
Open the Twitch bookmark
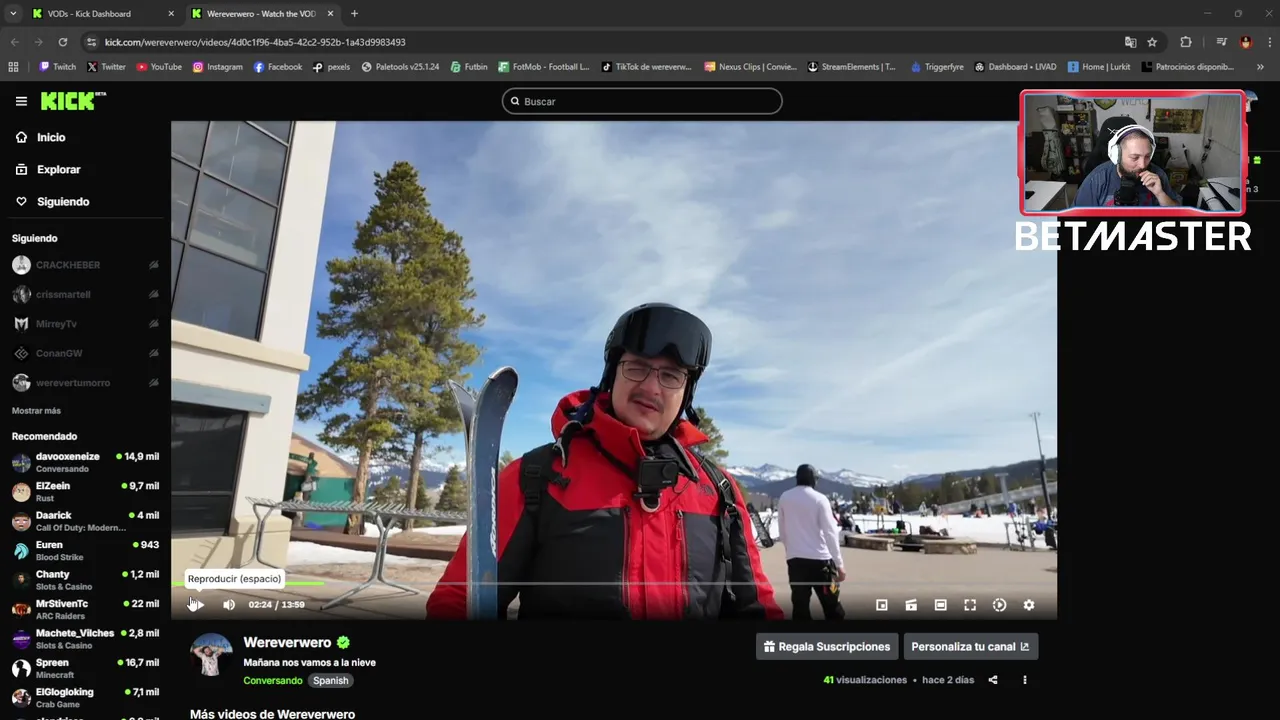coord(58,67)
